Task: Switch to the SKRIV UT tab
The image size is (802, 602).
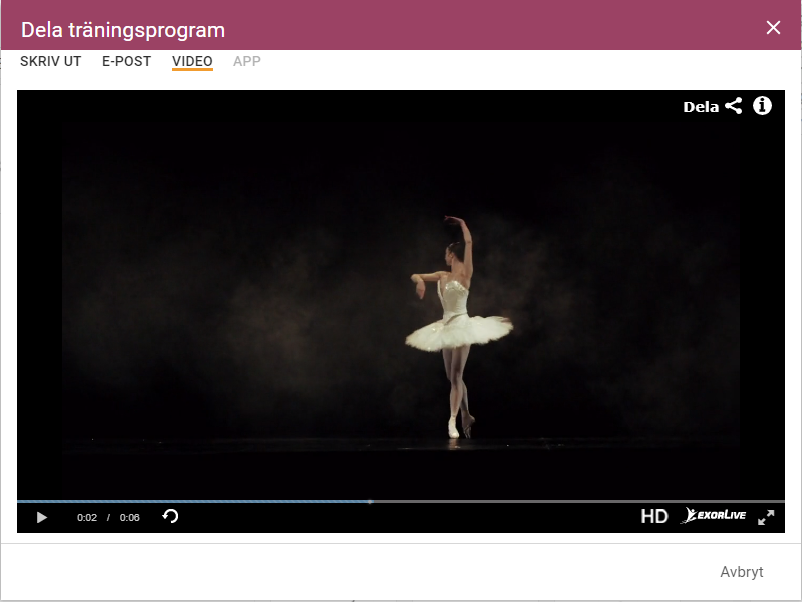Action: 51,61
